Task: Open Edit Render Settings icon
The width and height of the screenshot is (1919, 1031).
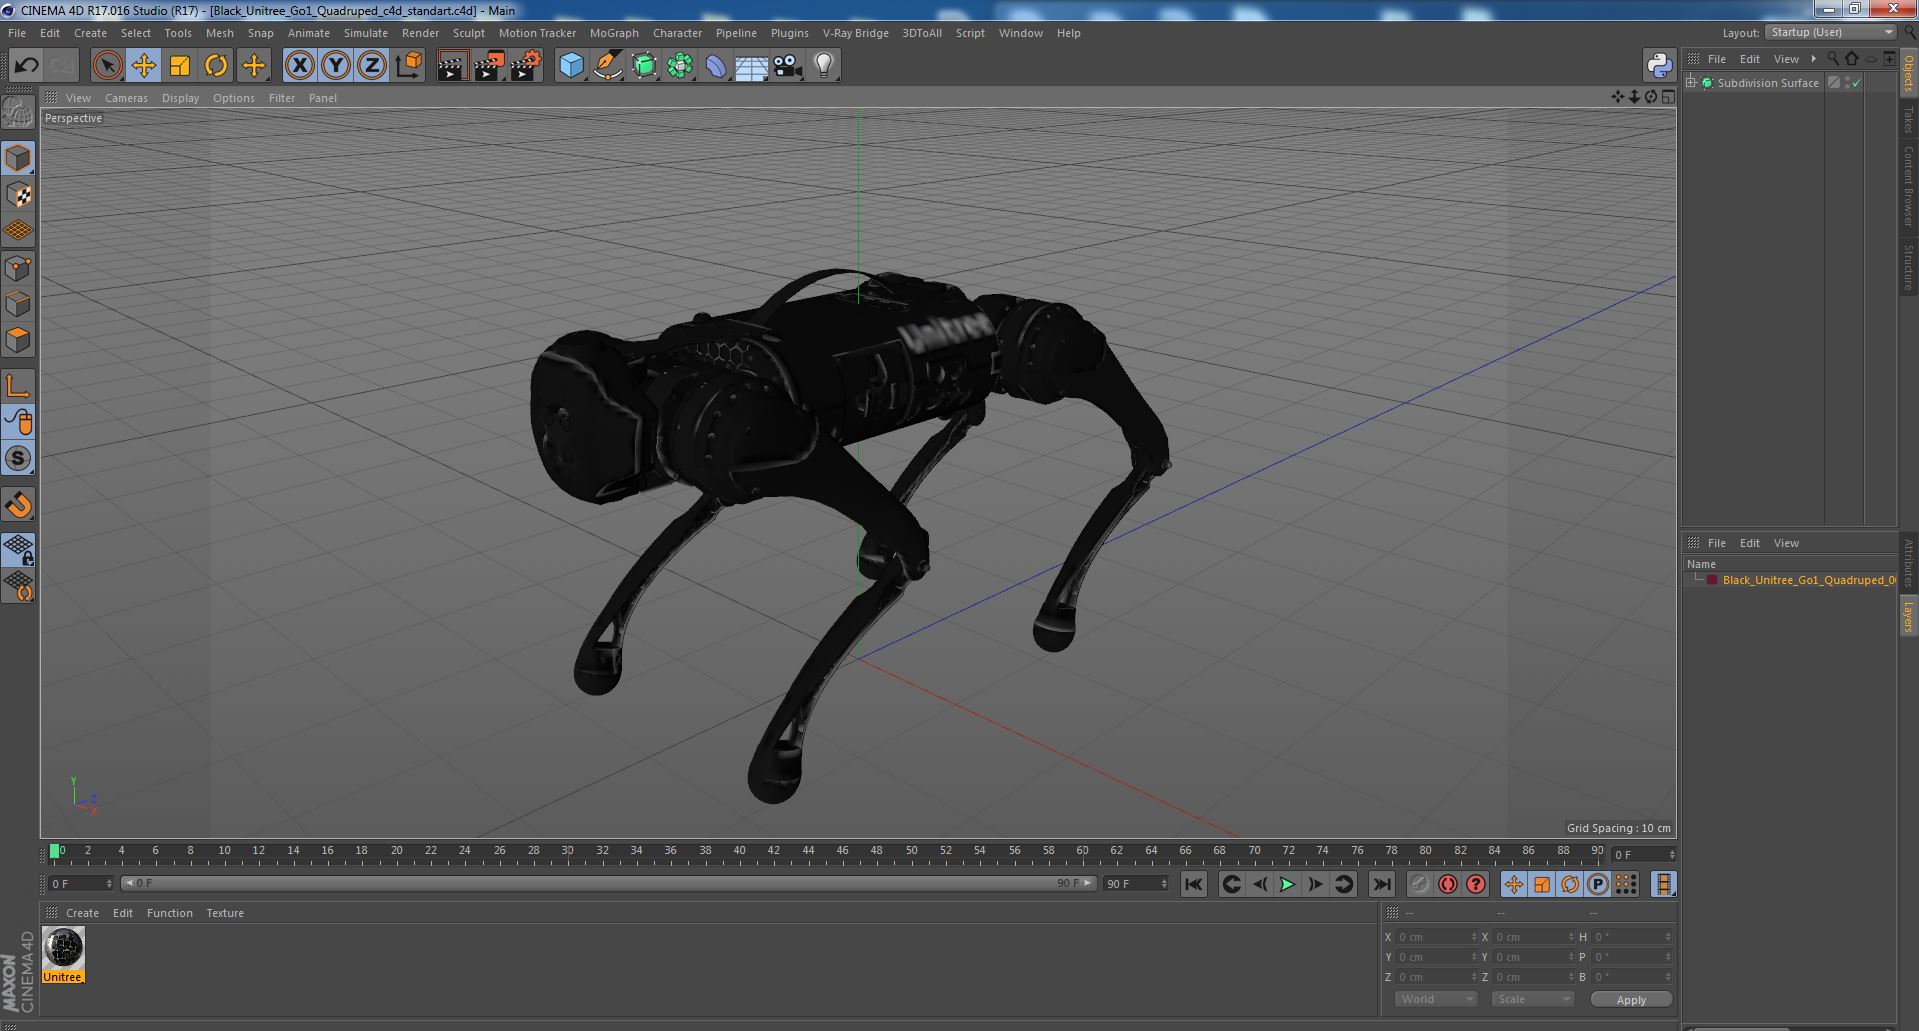Action: (525, 66)
